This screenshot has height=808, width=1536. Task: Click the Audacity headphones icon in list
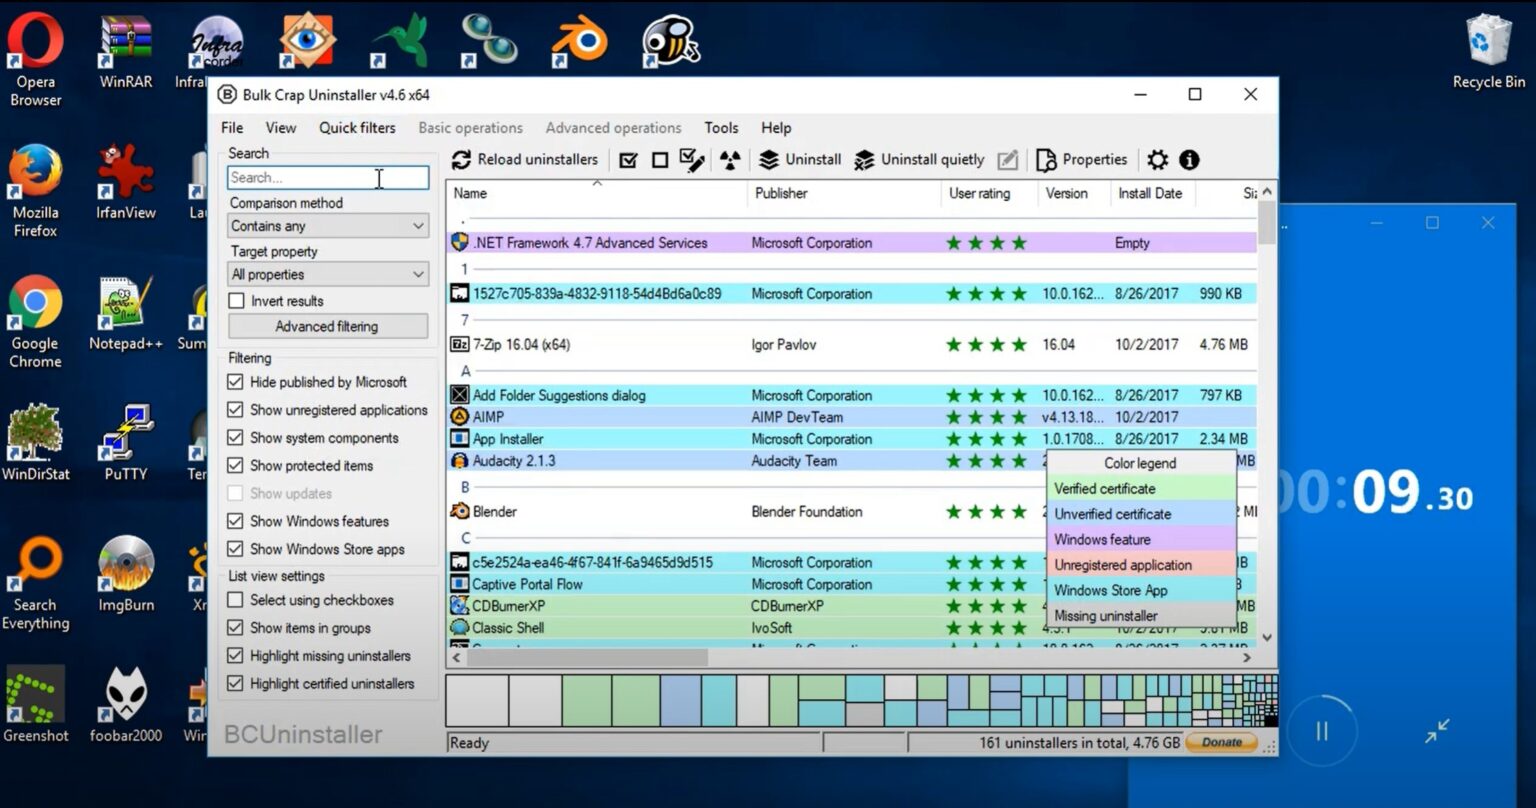[460, 461]
